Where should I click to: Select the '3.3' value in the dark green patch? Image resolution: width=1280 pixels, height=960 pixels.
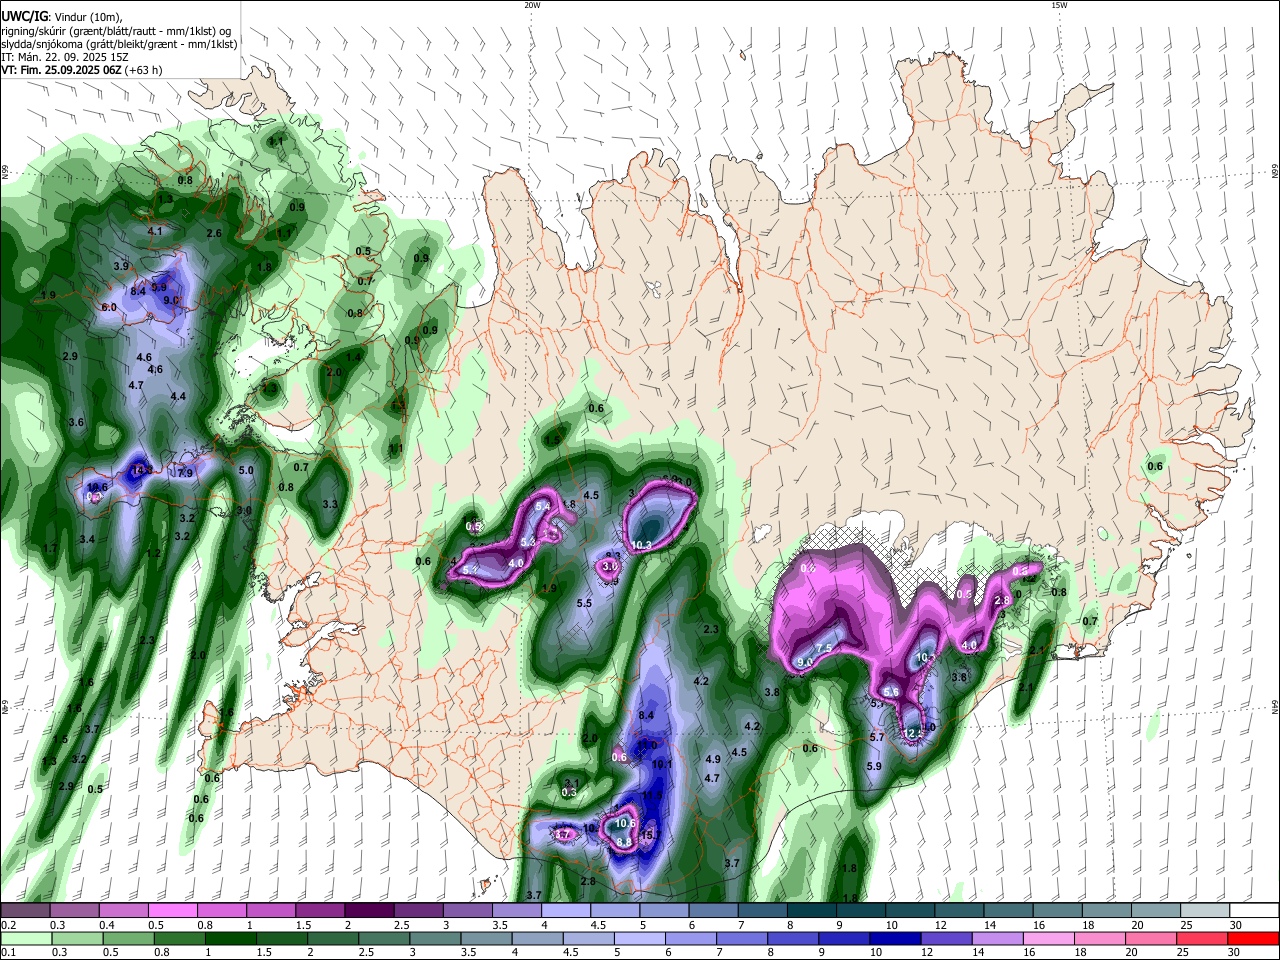tap(329, 504)
